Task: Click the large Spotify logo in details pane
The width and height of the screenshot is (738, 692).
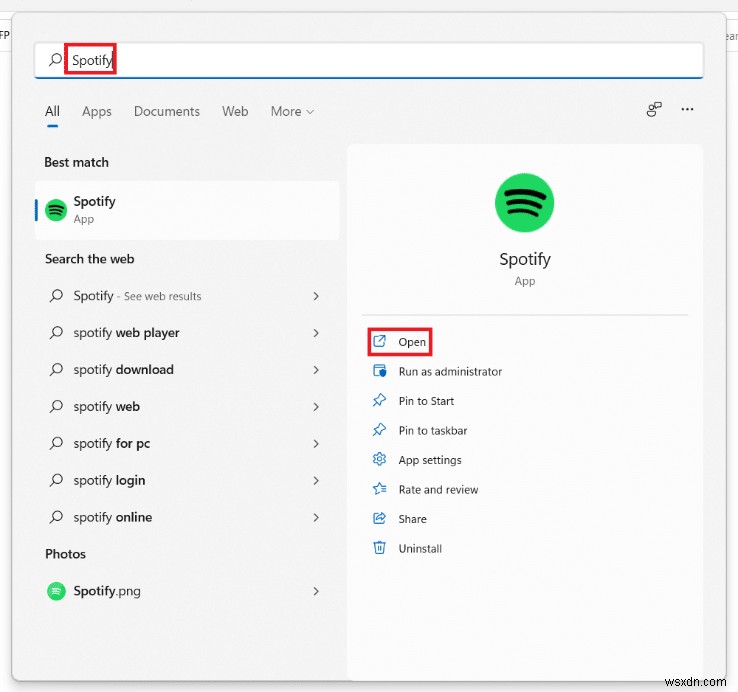Action: 524,202
